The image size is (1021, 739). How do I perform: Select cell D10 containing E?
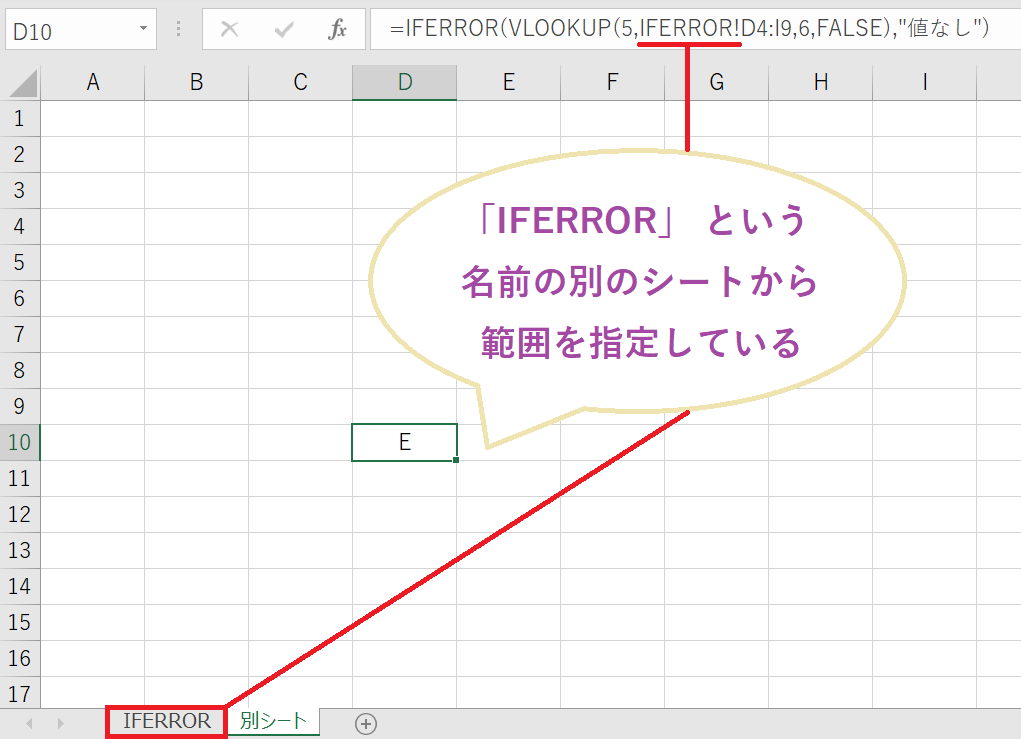point(404,442)
